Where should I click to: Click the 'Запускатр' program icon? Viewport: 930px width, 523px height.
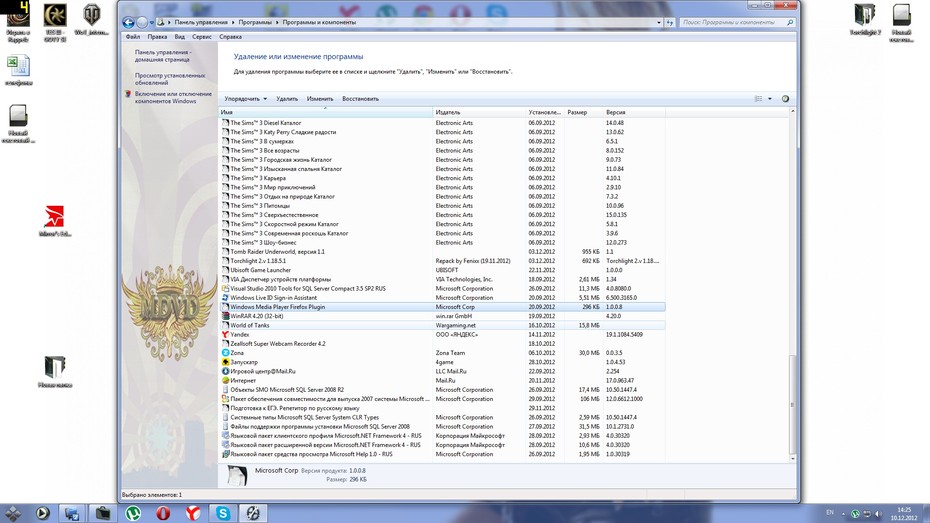click(x=225, y=362)
